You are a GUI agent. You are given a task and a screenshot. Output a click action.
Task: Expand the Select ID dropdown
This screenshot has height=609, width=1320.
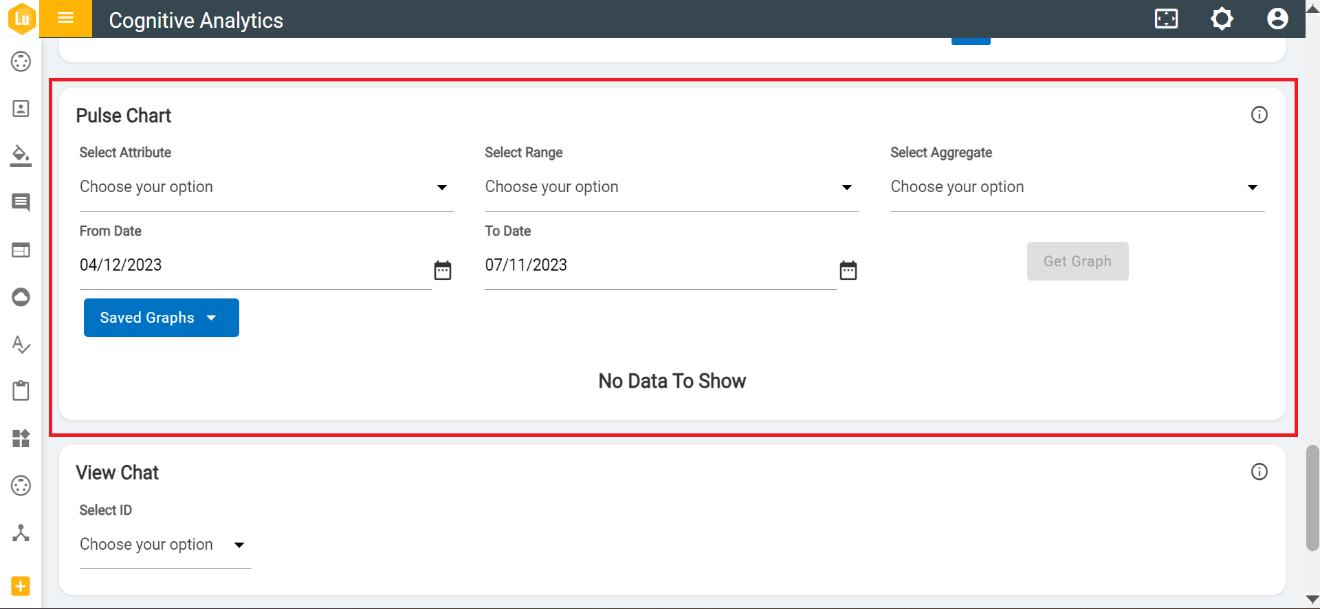coord(165,545)
